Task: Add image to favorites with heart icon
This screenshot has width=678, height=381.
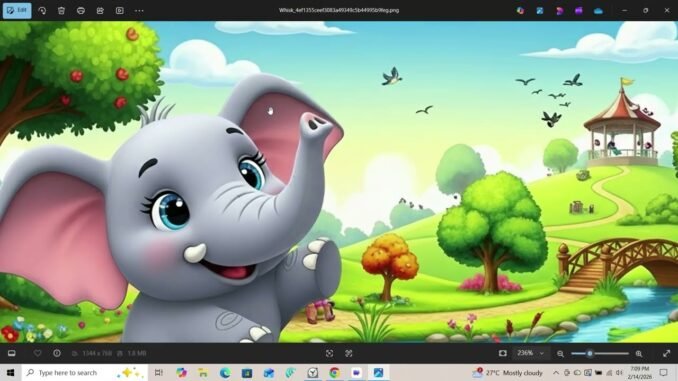Action: (x=38, y=353)
